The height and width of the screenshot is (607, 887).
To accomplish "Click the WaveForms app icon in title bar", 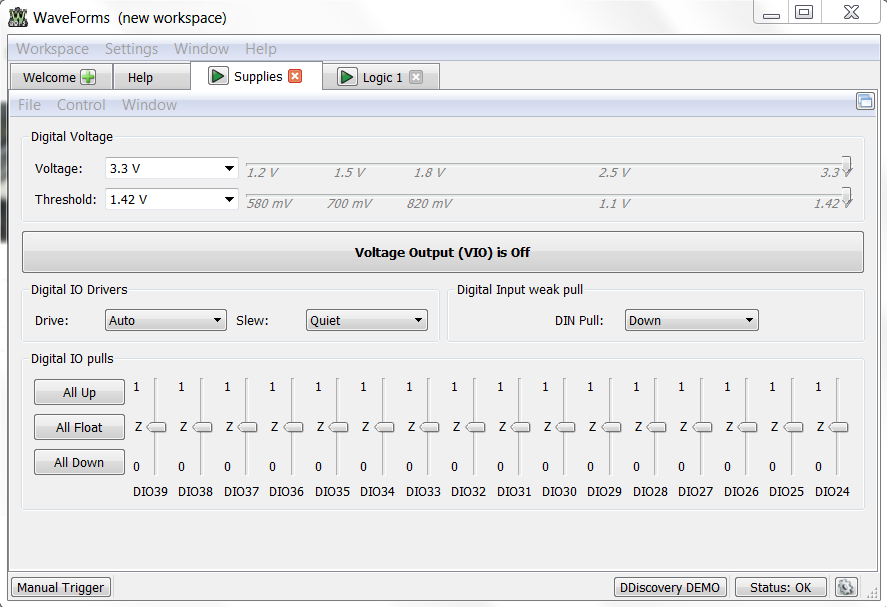I will tap(18, 17).
